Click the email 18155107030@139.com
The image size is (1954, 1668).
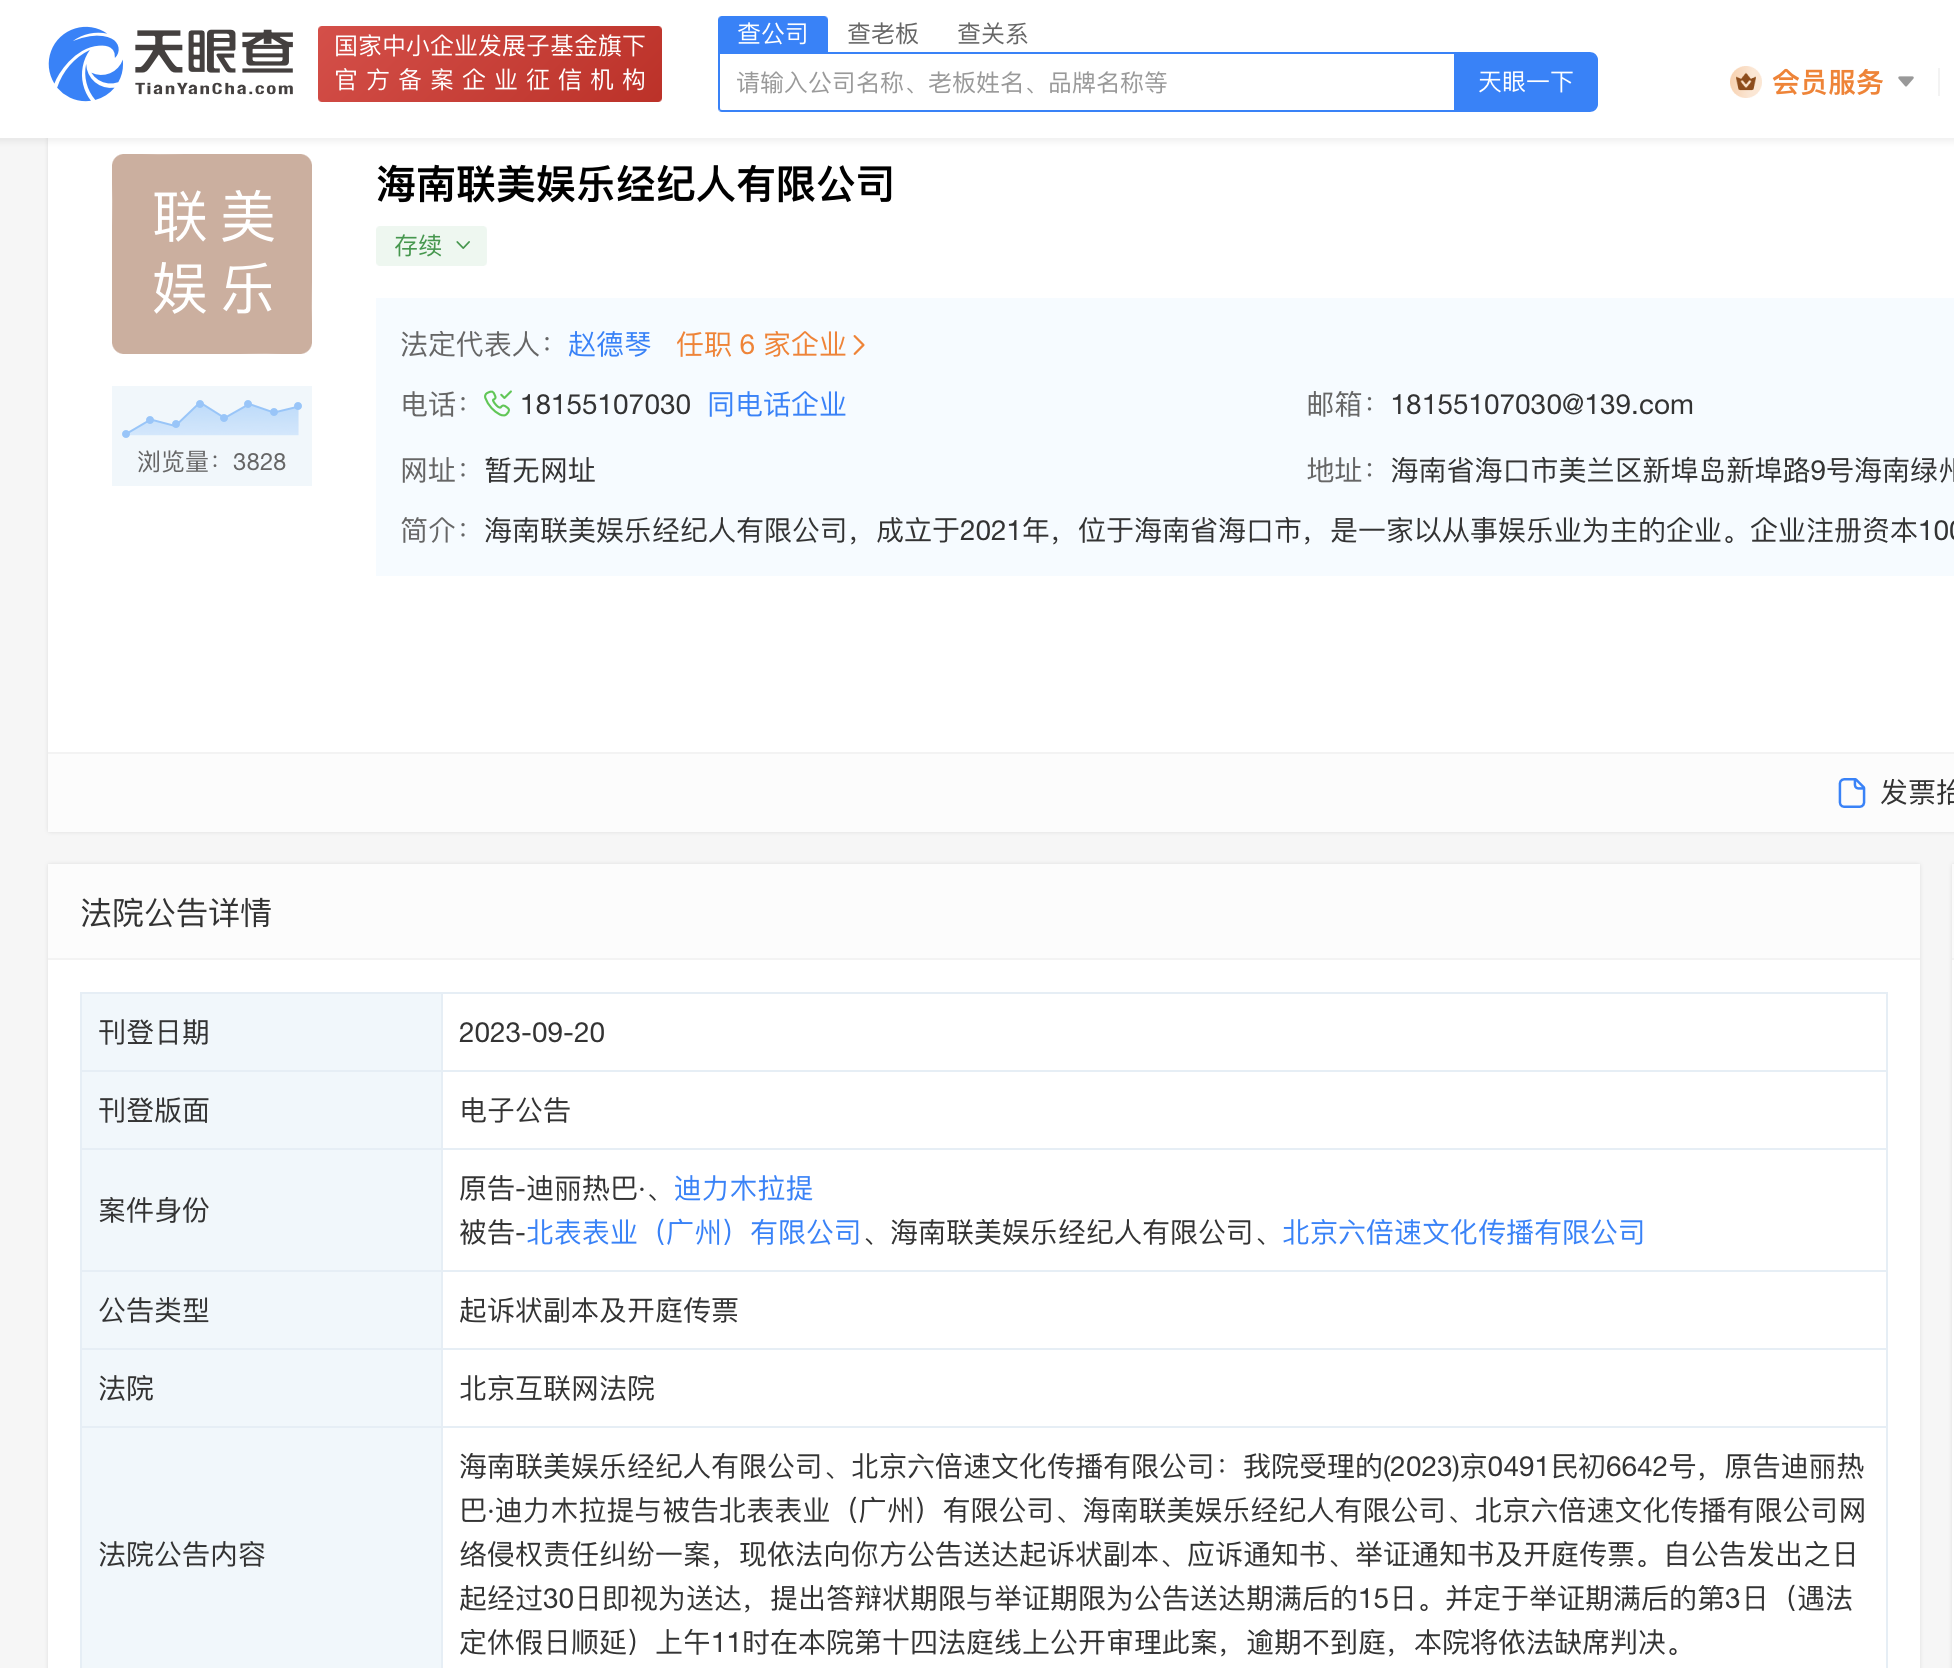click(x=1541, y=404)
